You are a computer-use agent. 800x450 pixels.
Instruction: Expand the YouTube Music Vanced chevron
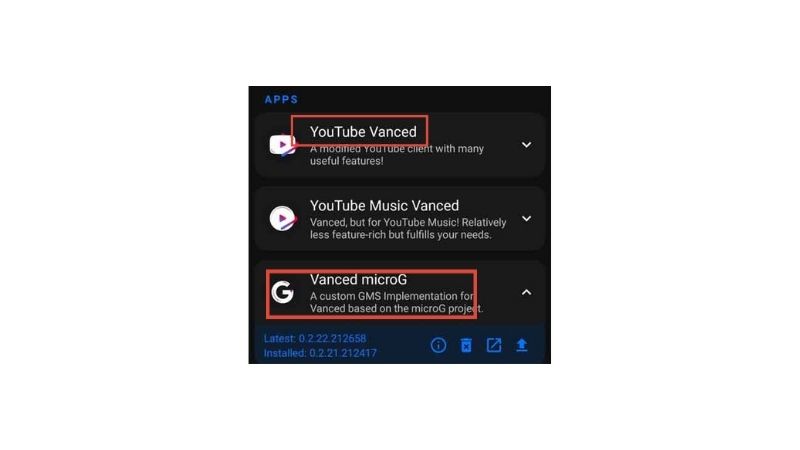point(527,218)
